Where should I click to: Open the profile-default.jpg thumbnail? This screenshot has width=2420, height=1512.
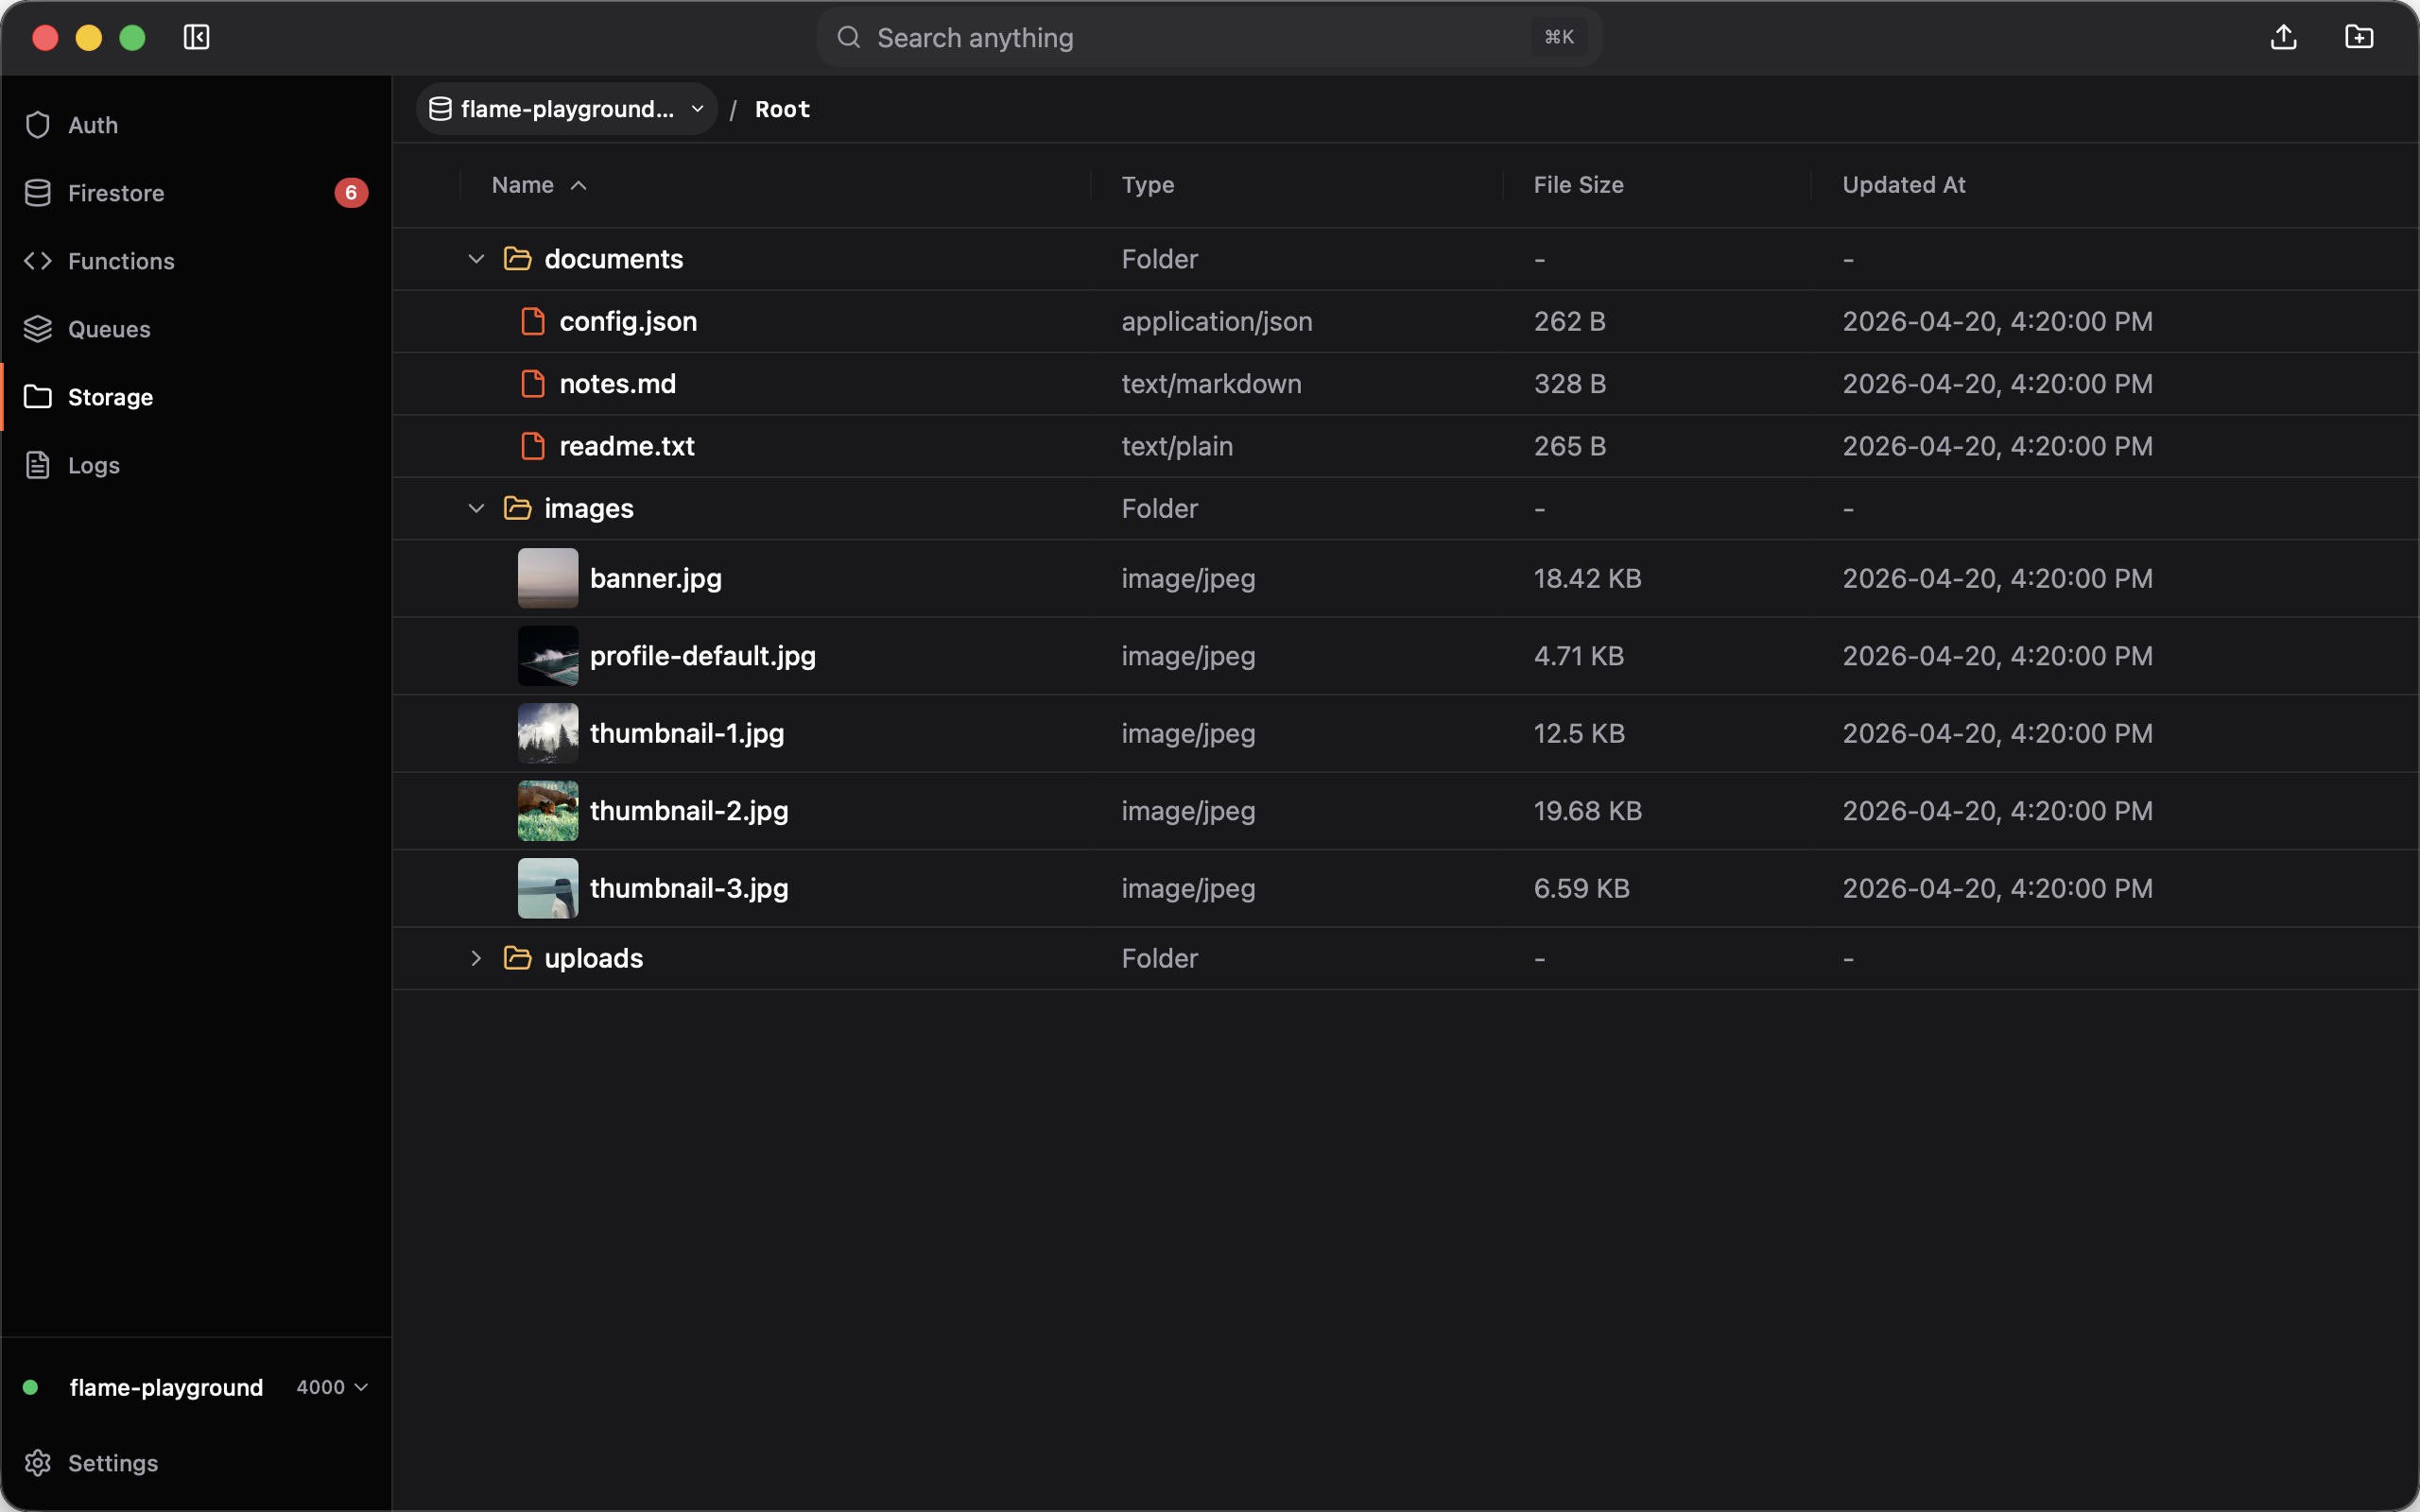548,656
